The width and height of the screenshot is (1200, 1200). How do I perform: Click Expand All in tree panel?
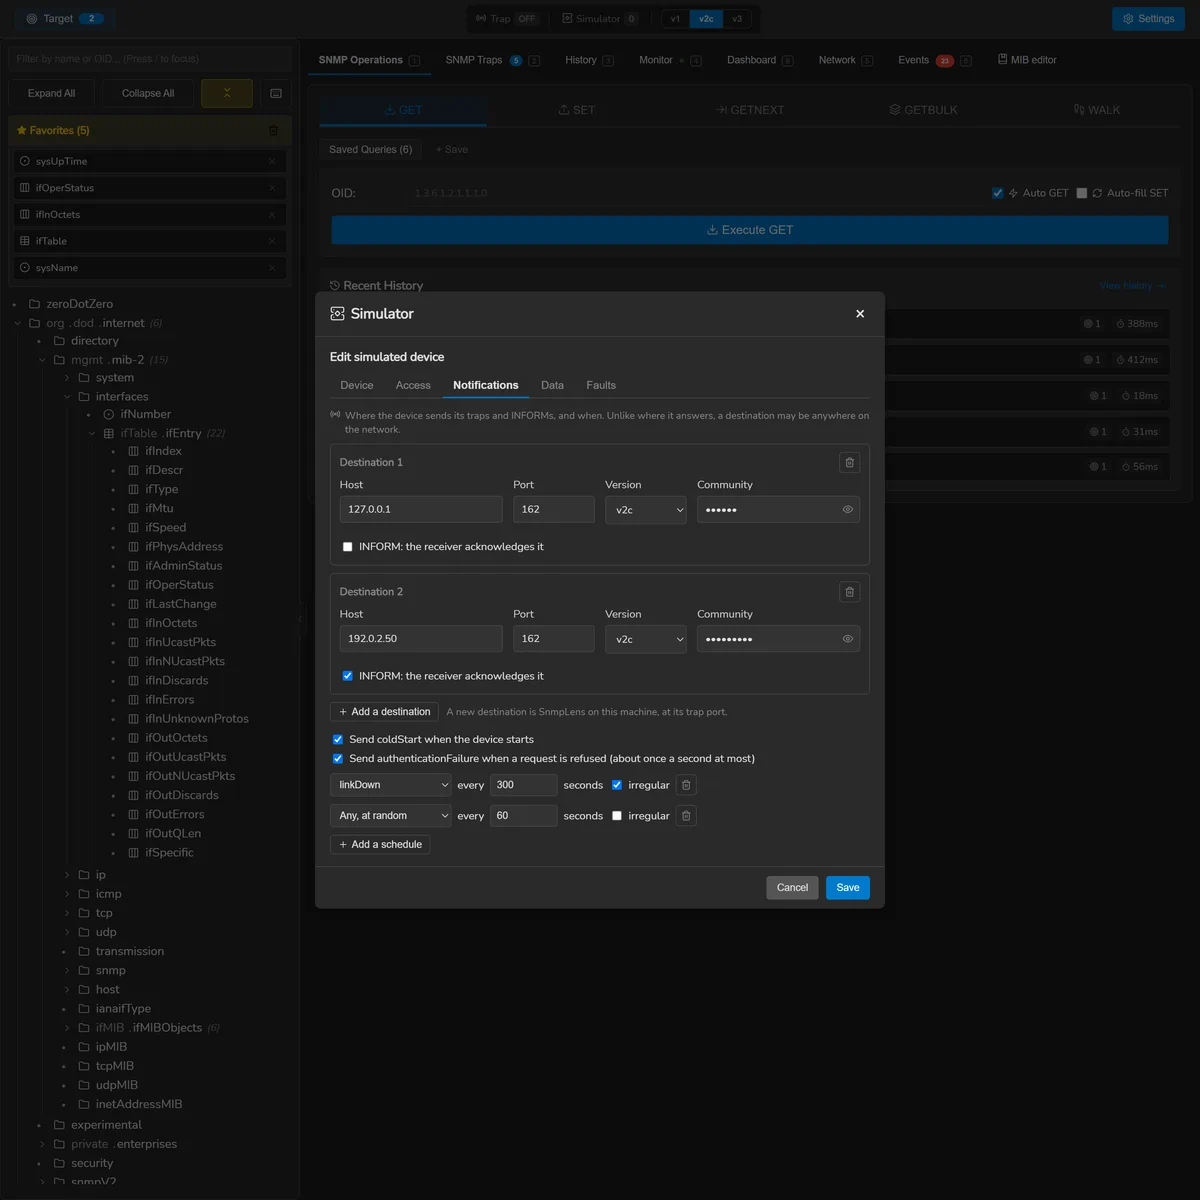(52, 93)
